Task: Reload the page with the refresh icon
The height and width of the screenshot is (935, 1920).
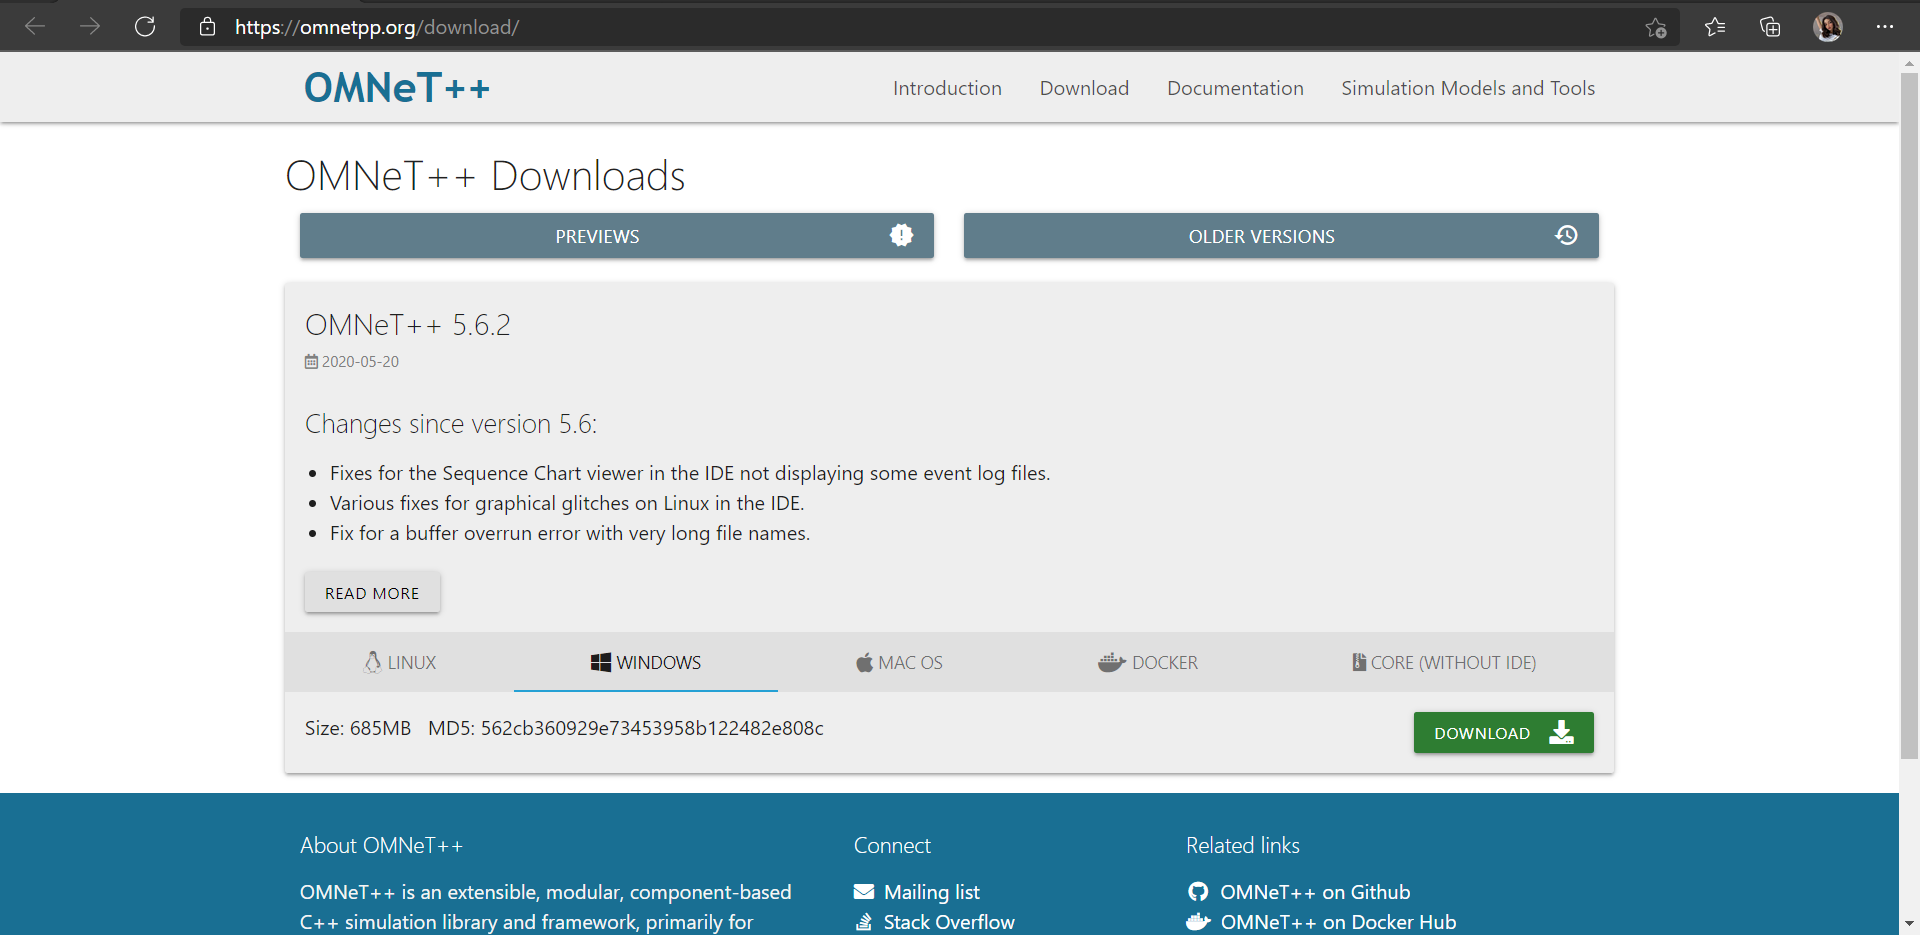Action: [x=145, y=27]
